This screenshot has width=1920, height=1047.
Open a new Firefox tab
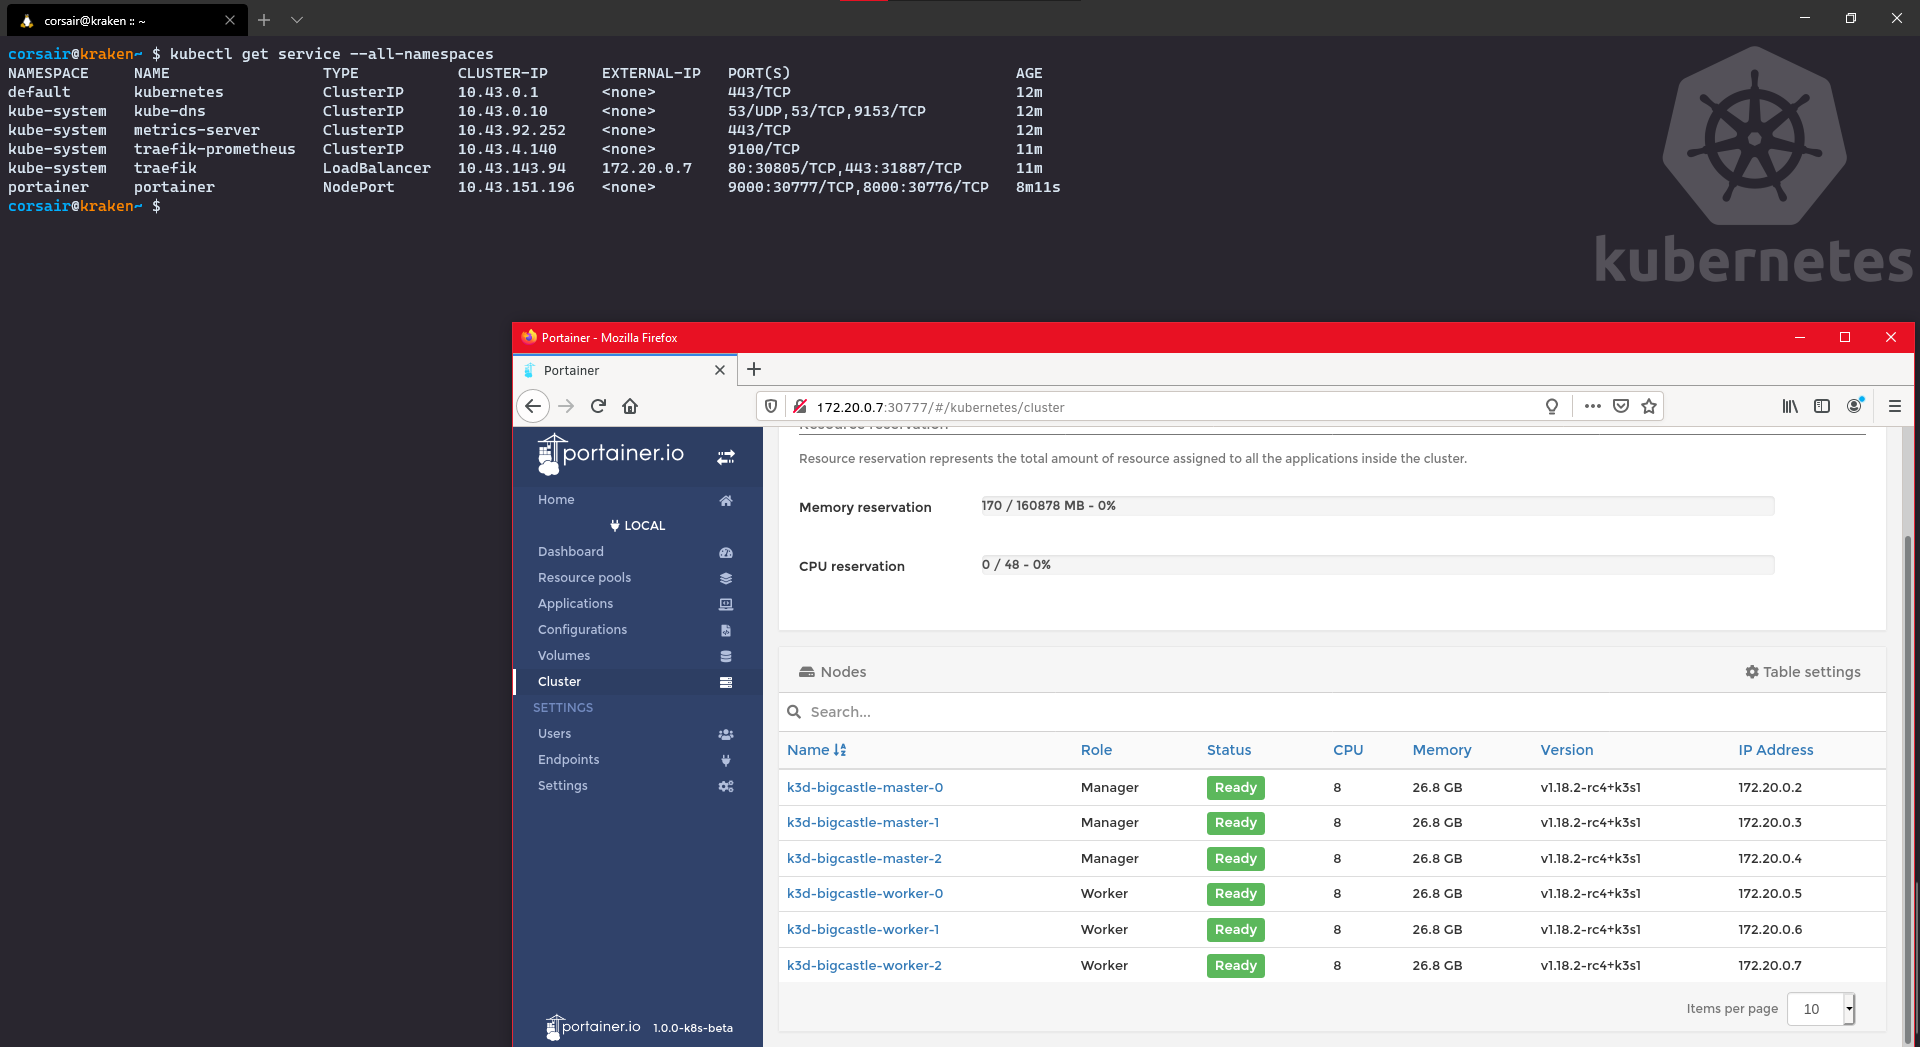point(754,370)
